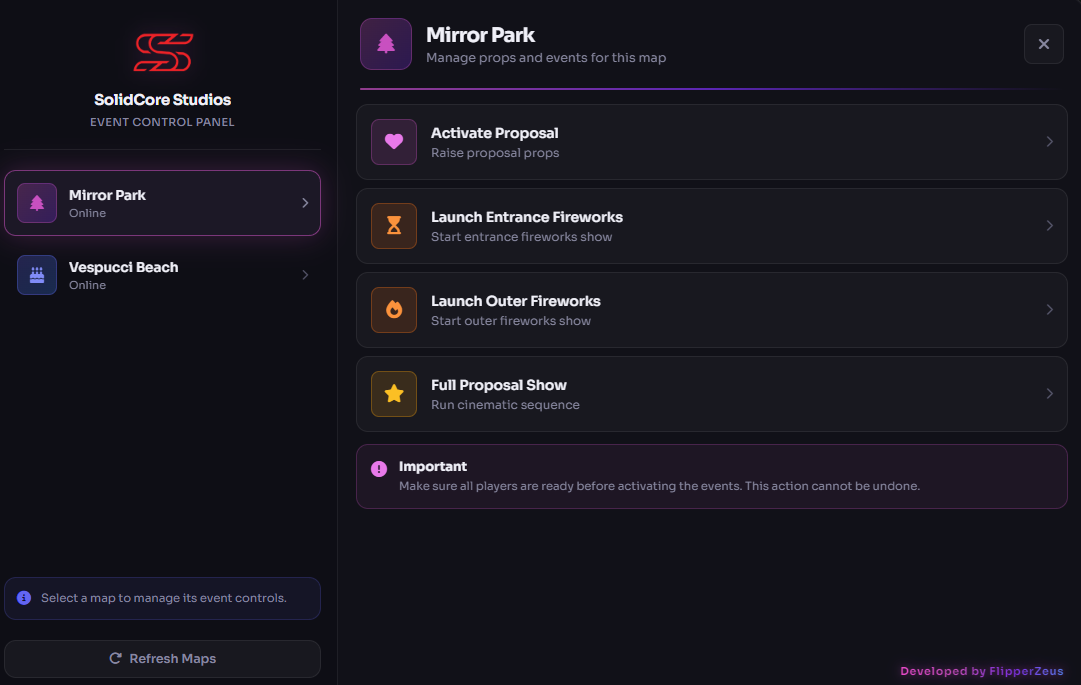The width and height of the screenshot is (1081, 685).
Task: Click the Raise proposal props description
Action: (x=495, y=153)
